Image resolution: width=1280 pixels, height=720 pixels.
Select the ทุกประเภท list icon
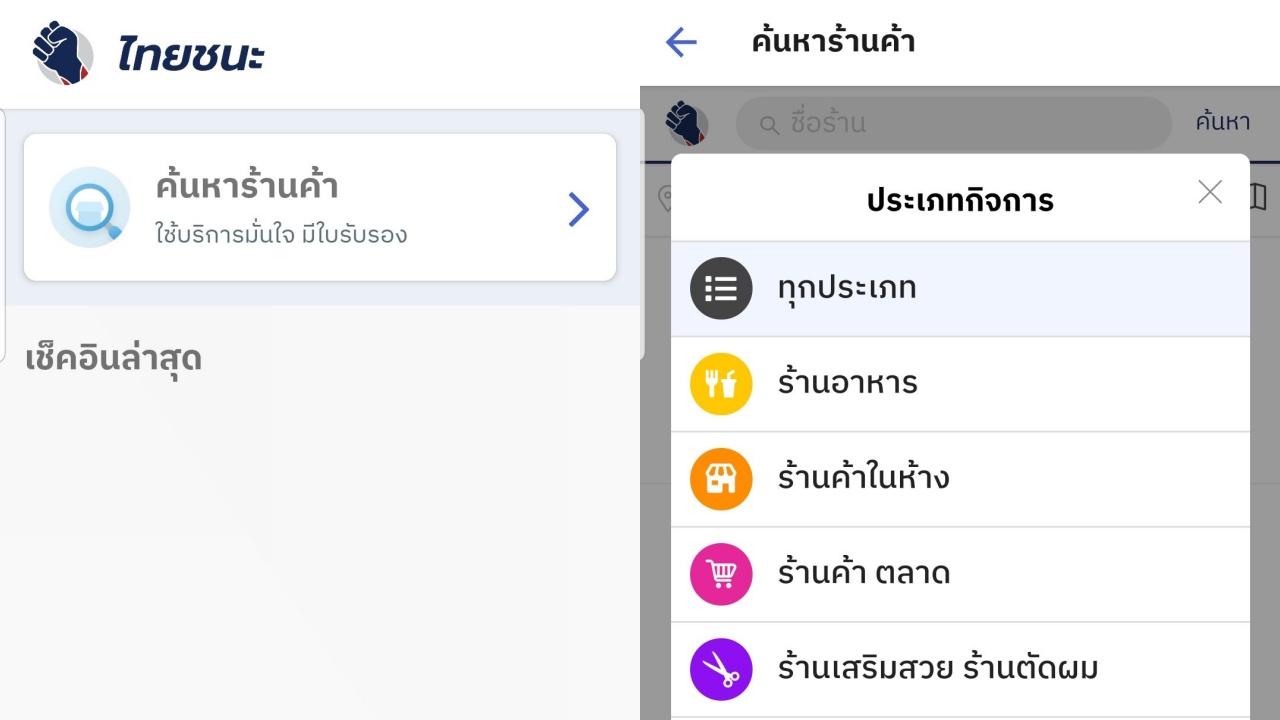[721, 288]
